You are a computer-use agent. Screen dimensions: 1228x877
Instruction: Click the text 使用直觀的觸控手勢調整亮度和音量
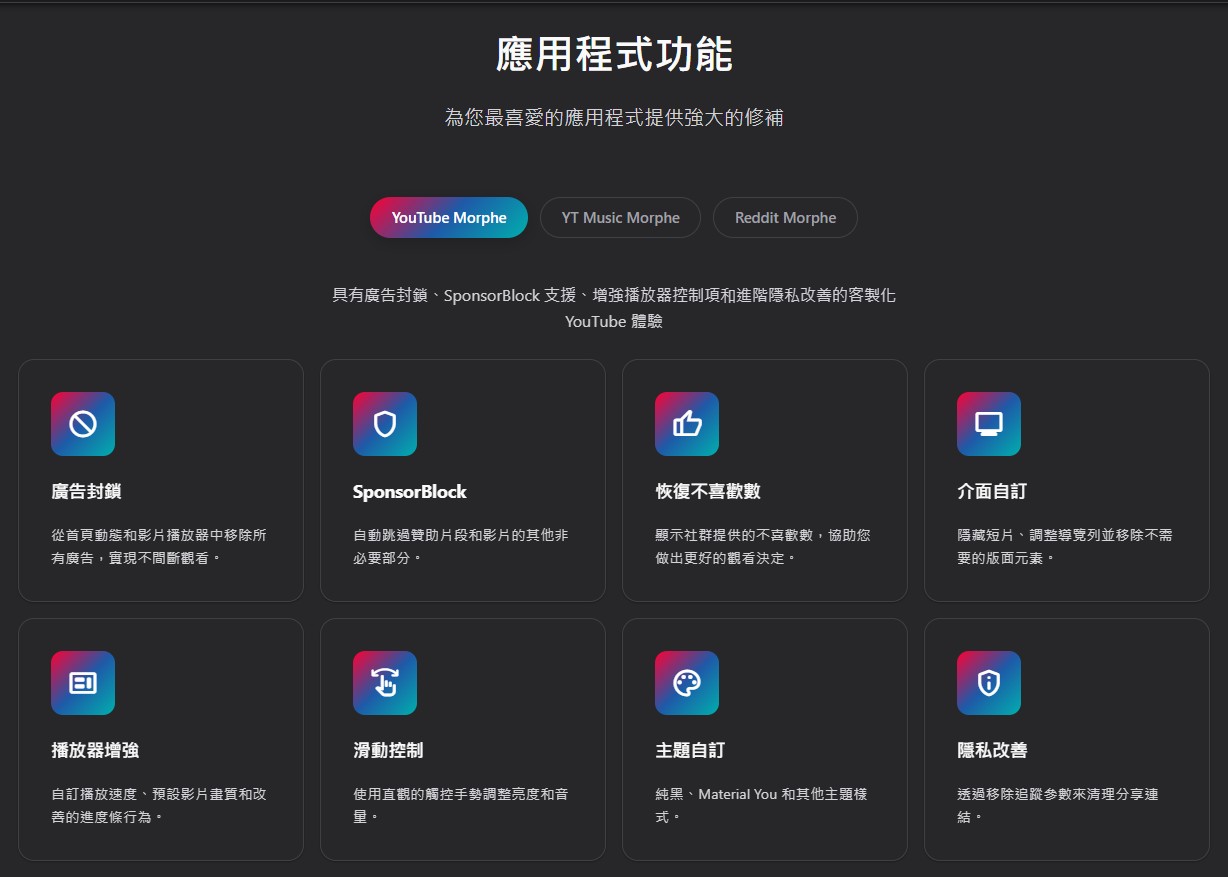pyautogui.click(x=461, y=805)
